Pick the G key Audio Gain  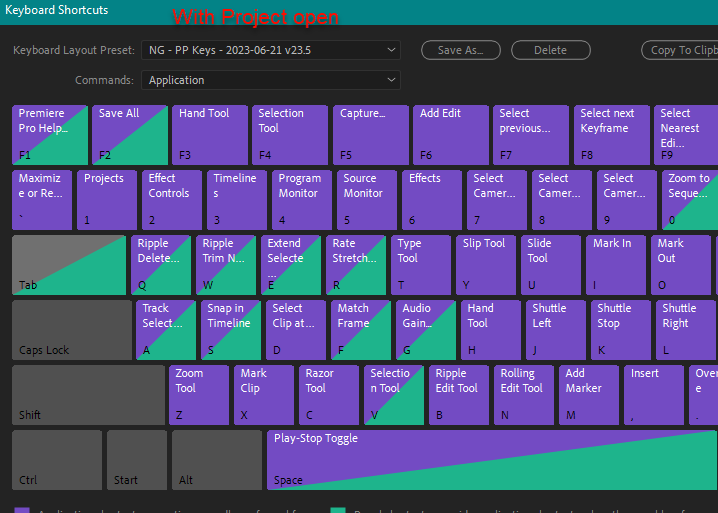426,330
